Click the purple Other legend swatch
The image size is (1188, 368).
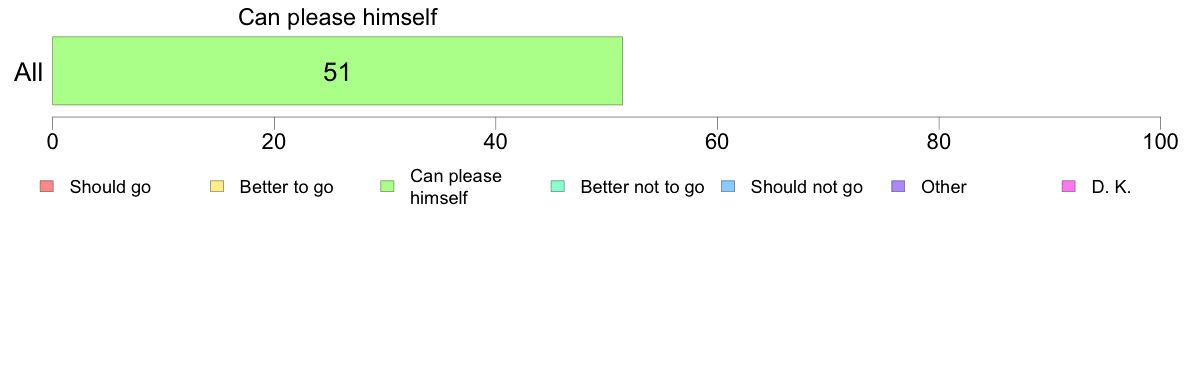point(898,187)
